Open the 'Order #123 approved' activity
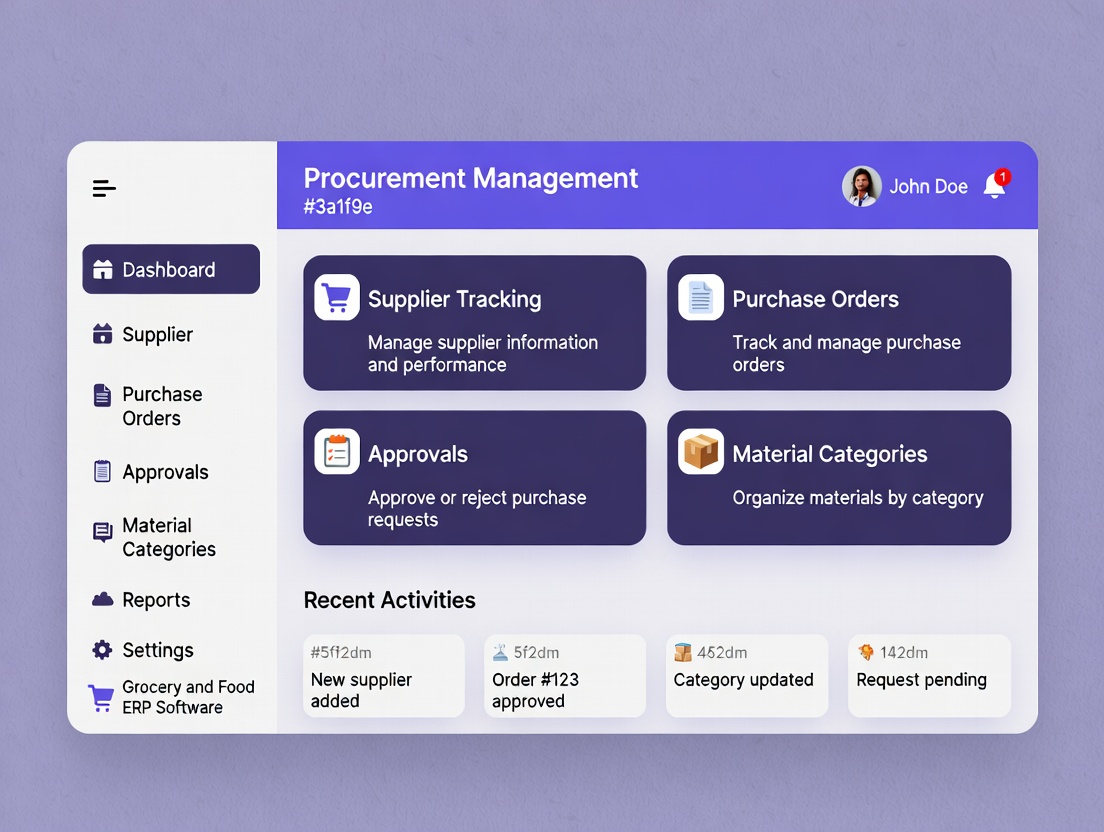The height and width of the screenshot is (832, 1104). coord(564,676)
